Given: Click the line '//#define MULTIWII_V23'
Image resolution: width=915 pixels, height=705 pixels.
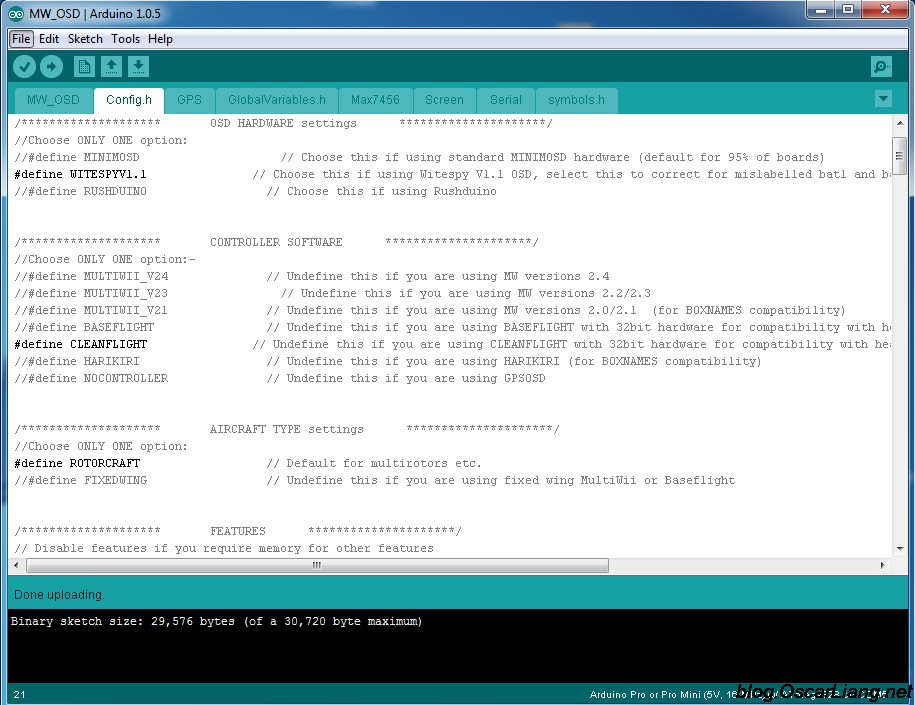Looking at the screenshot, I should coord(91,293).
